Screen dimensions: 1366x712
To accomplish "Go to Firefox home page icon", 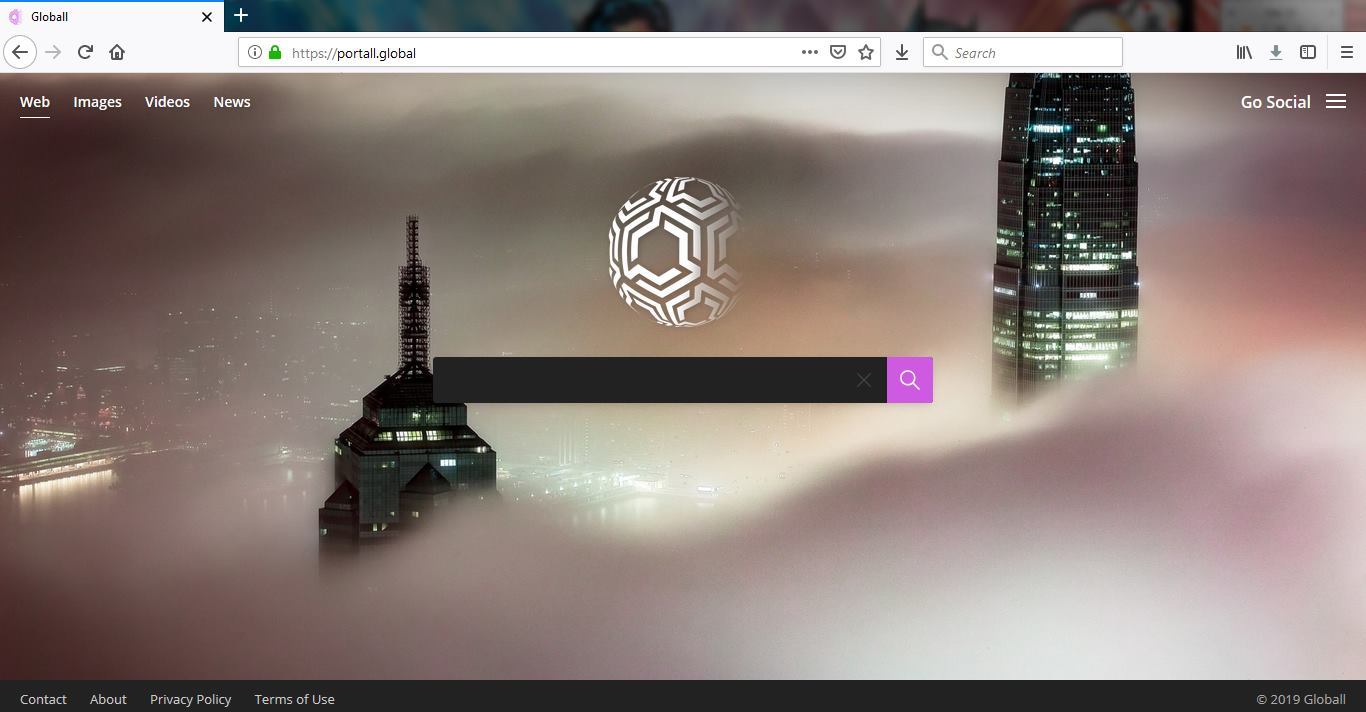I will (x=117, y=52).
